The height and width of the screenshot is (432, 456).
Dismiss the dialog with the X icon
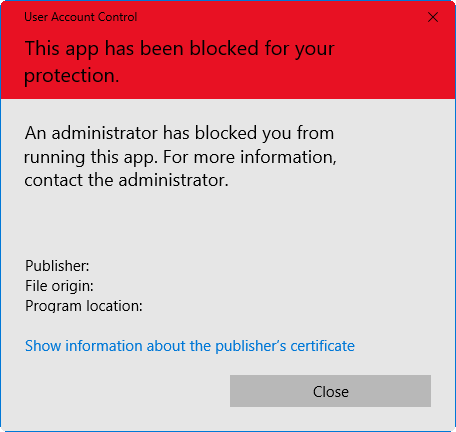pyautogui.click(x=433, y=17)
